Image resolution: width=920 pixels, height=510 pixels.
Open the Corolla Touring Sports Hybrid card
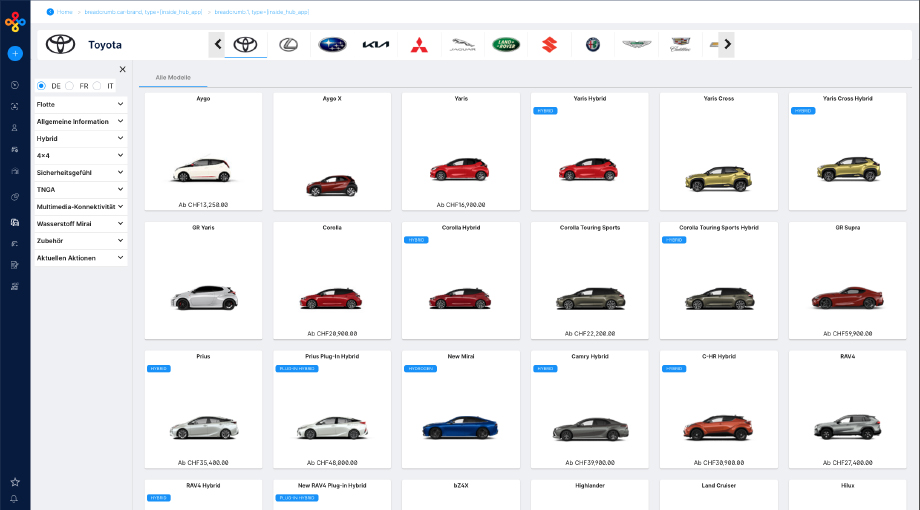[x=719, y=281]
